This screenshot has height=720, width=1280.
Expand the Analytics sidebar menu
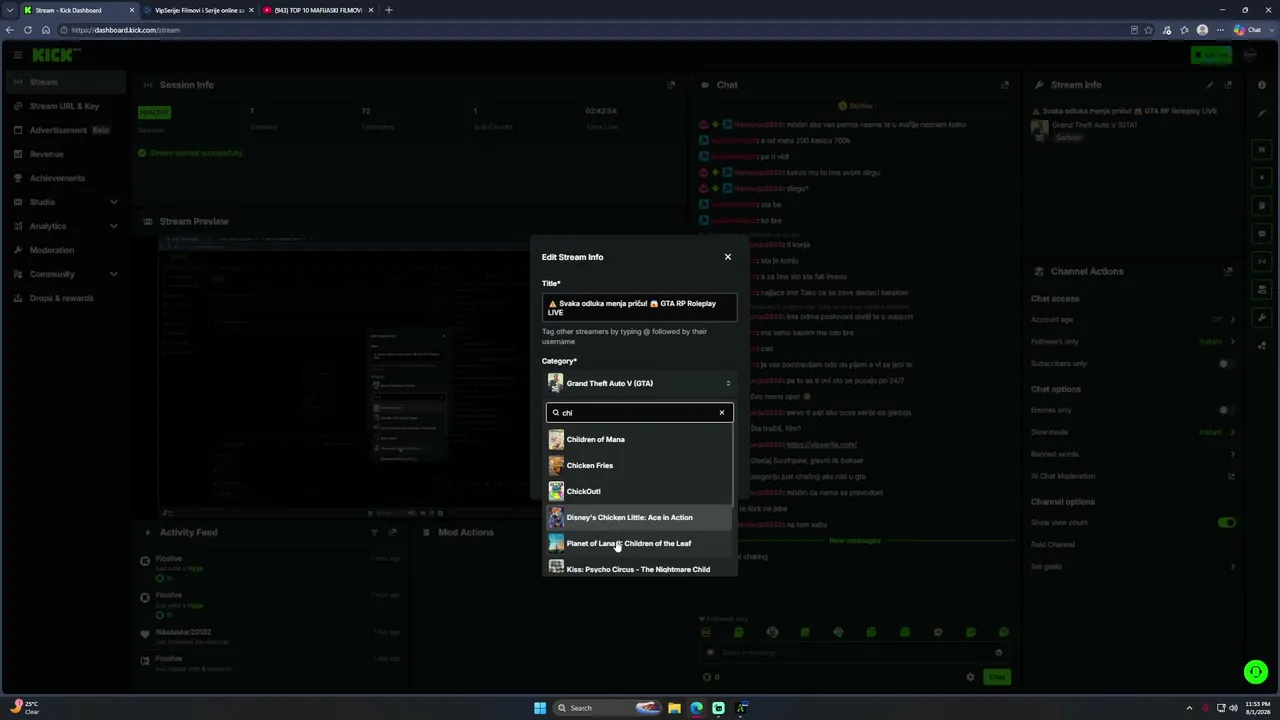(65, 226)
